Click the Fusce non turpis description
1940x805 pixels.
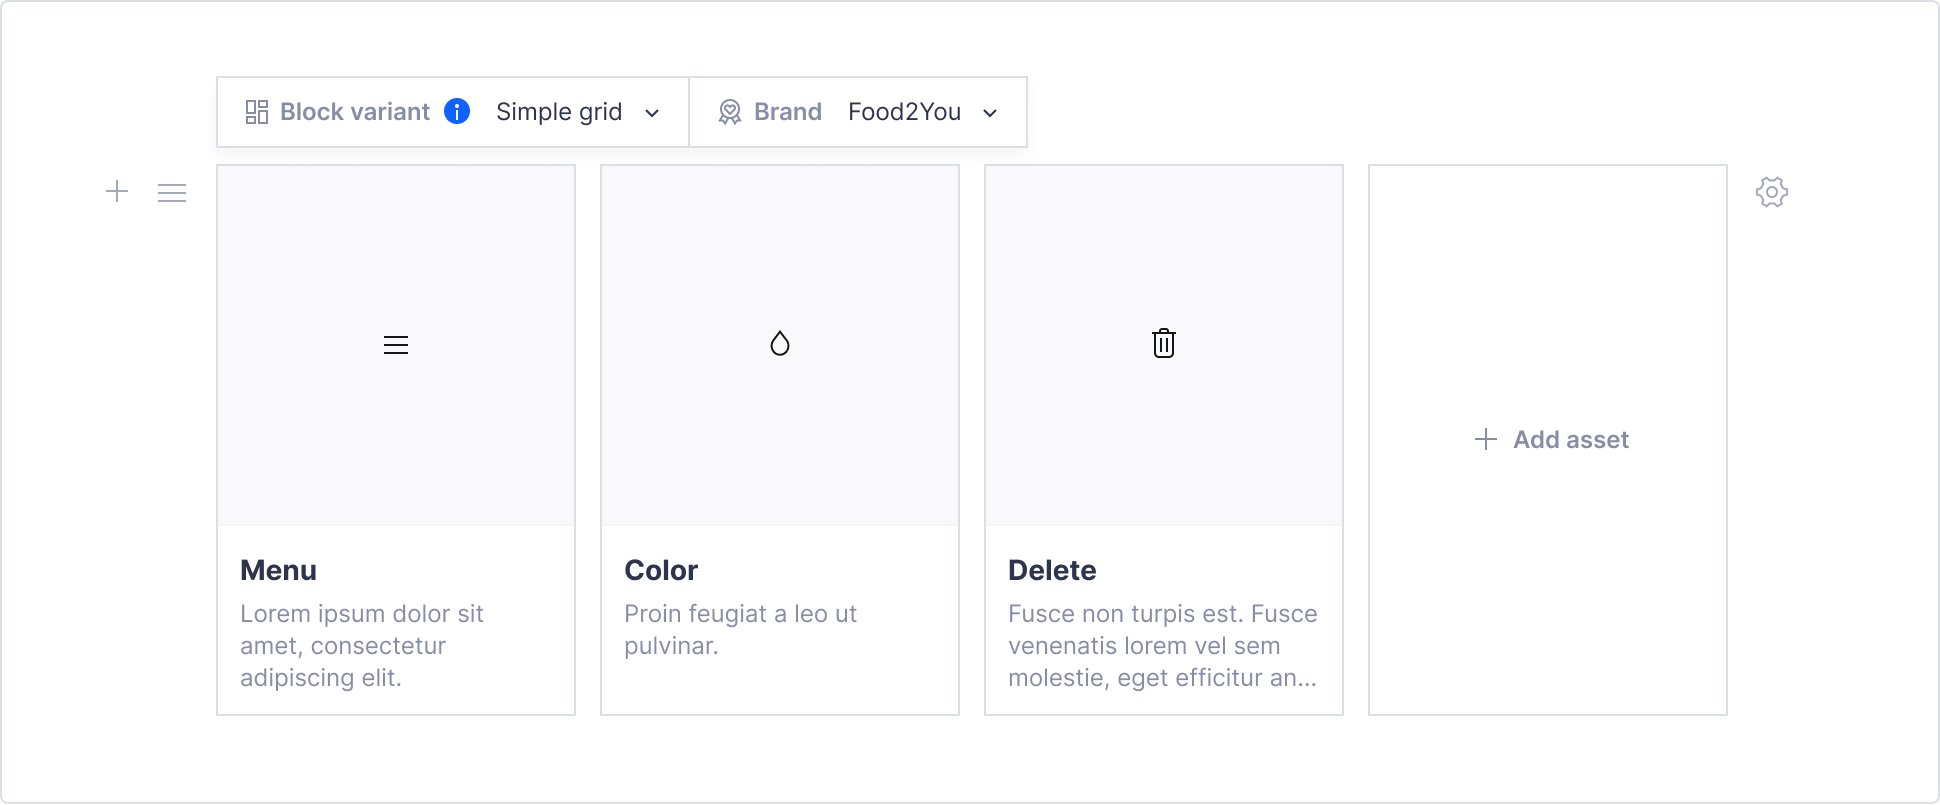(1162, 645)
